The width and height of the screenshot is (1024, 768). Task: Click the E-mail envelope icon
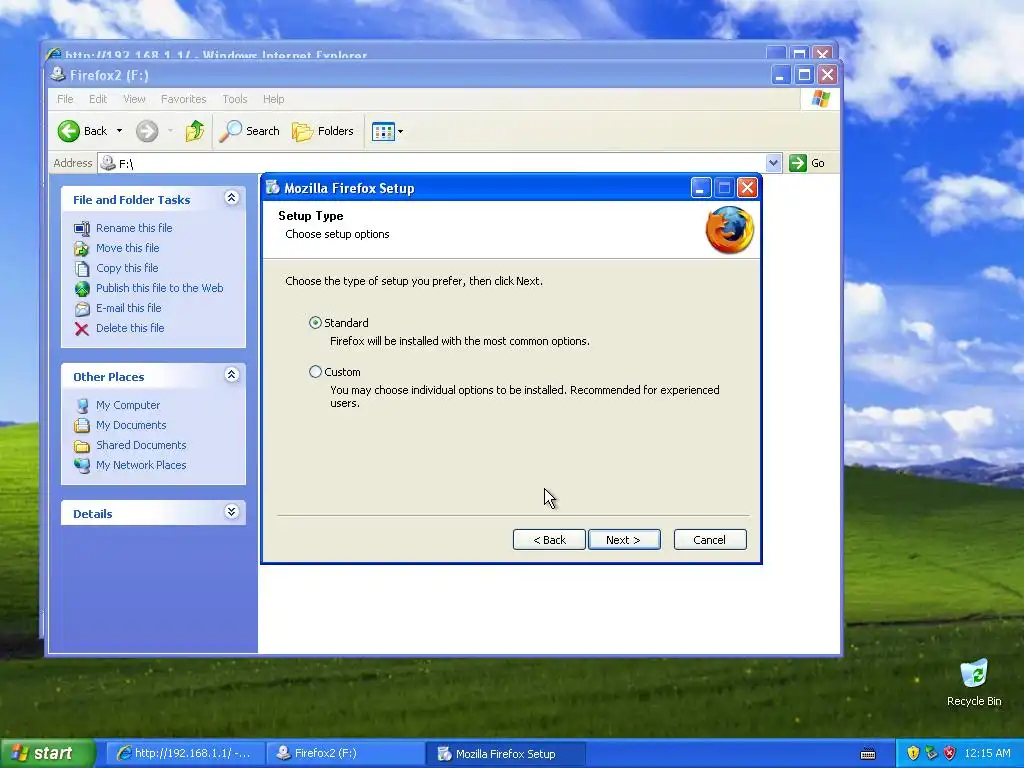[x=82, y=308]
